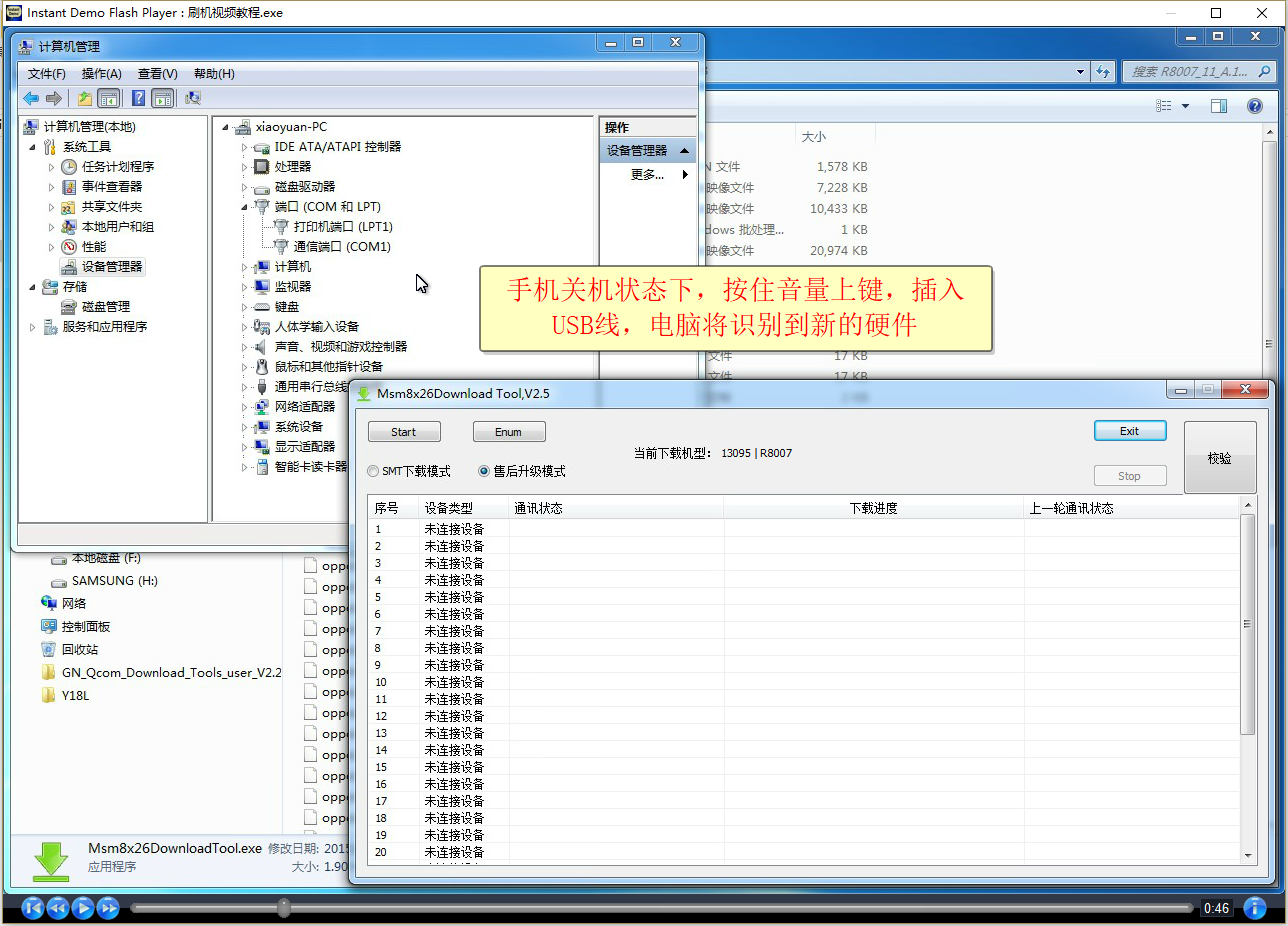Open the blue help question mark icon

click(x=139, y=98)
